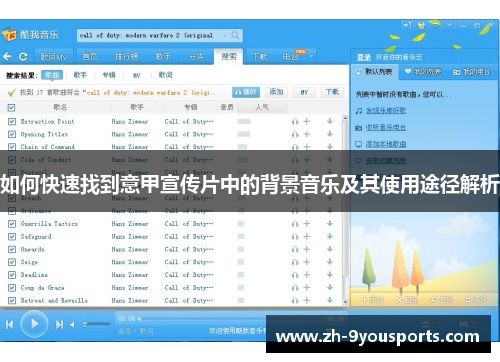Image resolution: width=500 pixels, height=362 pixels.
Task: Uncheck the Opening Titles checkbox
Action: coord(12,134)
